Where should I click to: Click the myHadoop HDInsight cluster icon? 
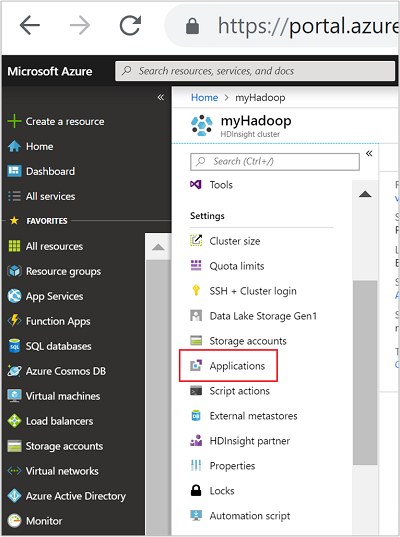tap(202, 125)
